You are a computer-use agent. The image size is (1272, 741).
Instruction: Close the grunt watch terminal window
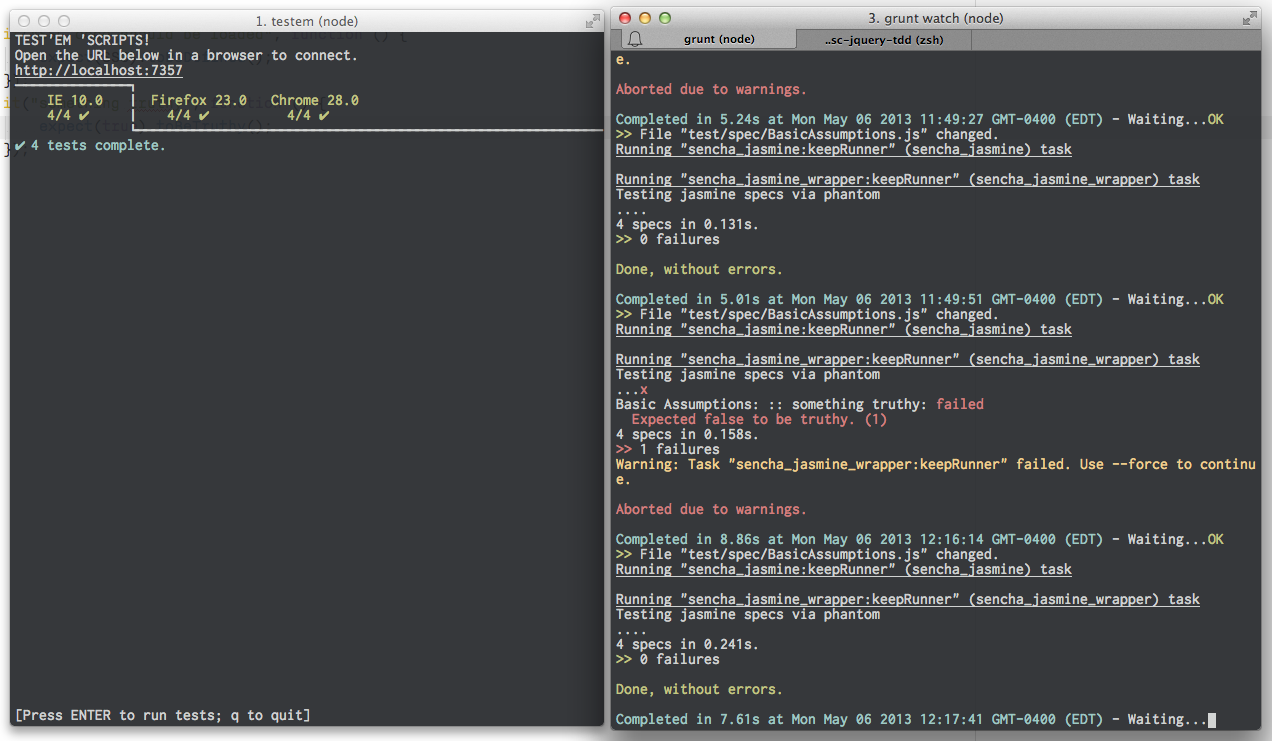[625, 18]
